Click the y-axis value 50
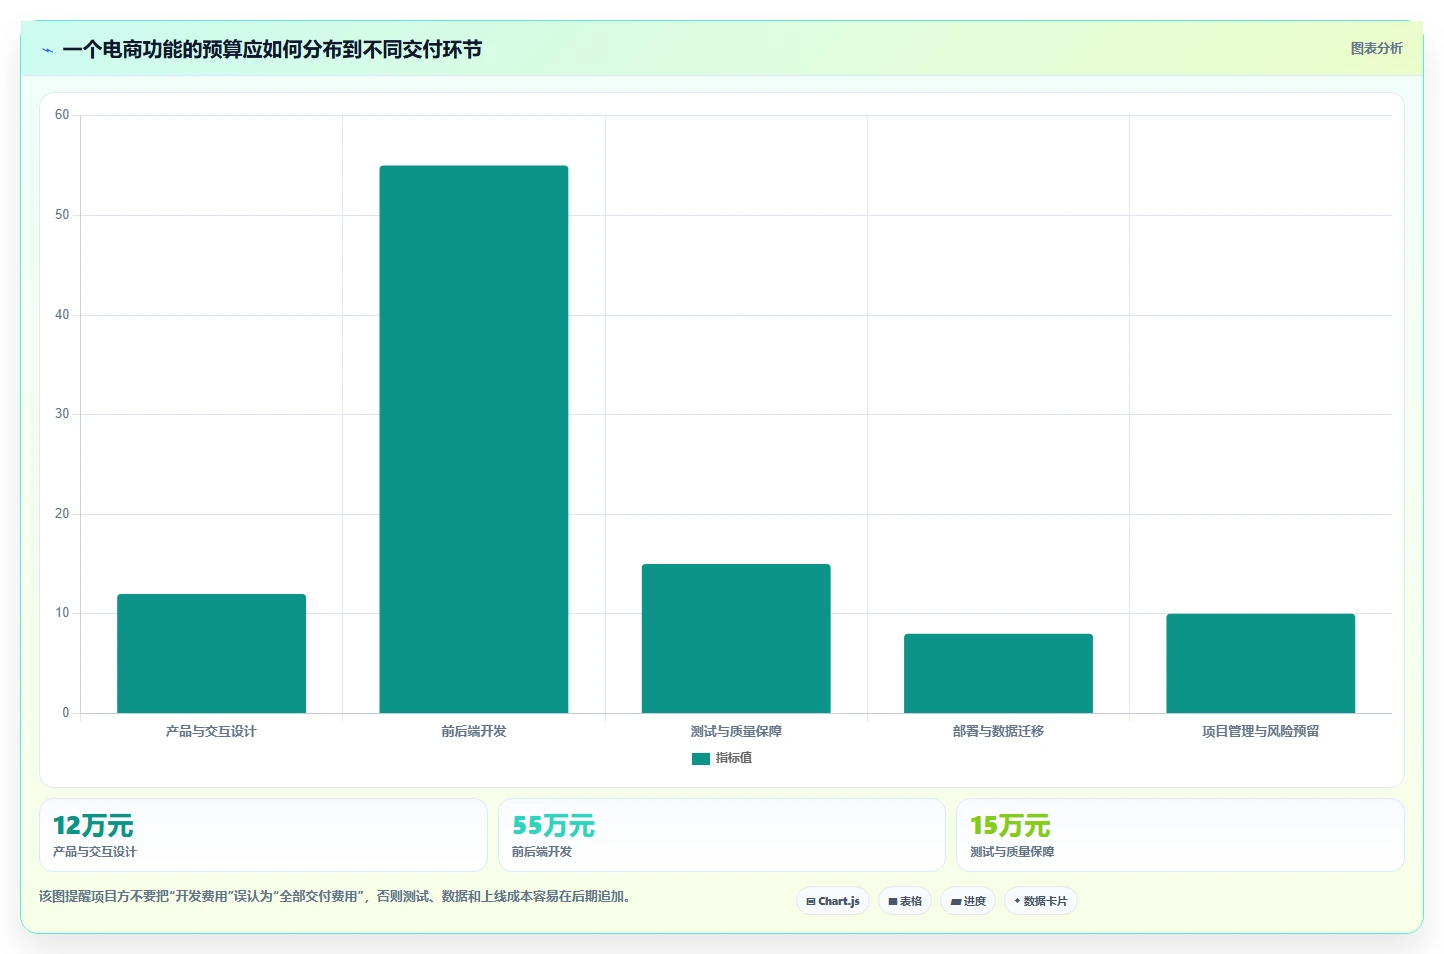The width and height of the screenshot is (1444, 954). tap(62, 215)
